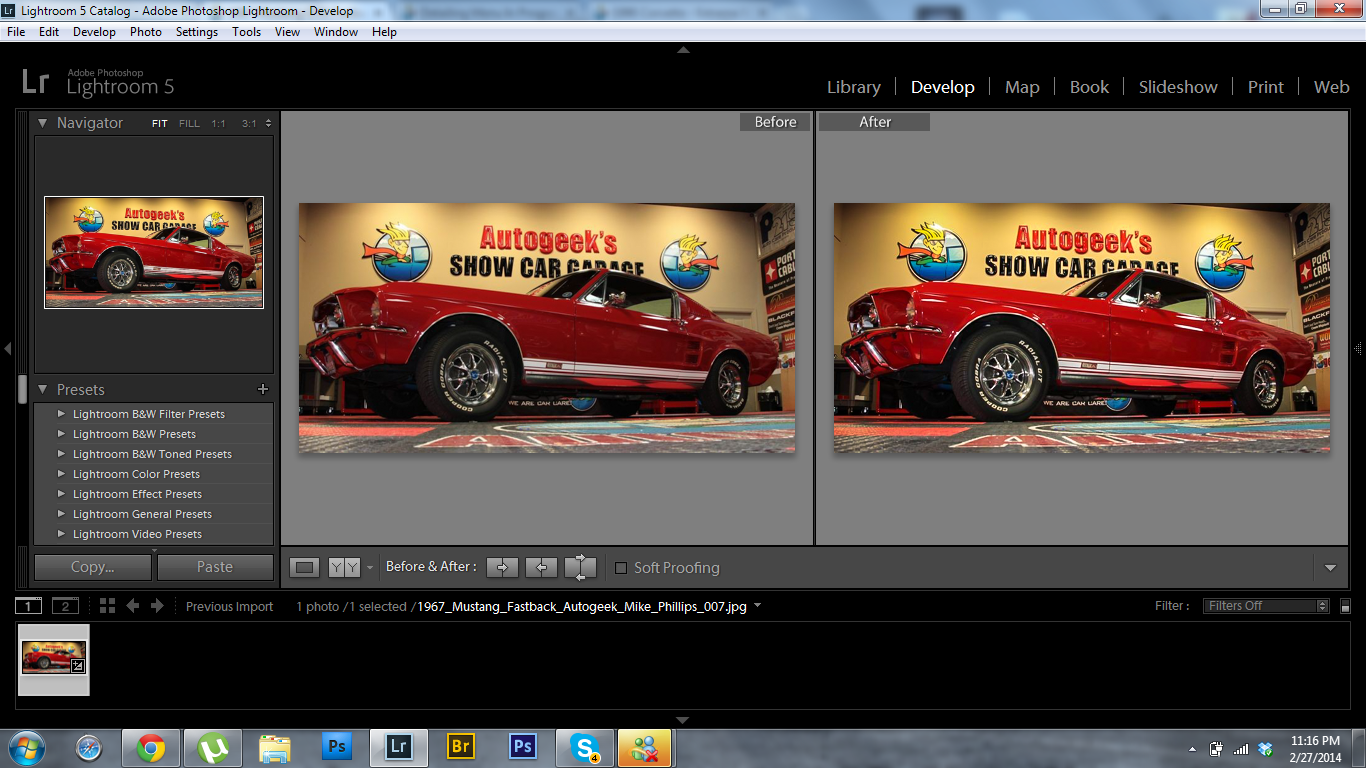Click the Navigator preview image
This screenshot has width=1366, height=768.
(x=154, y=252)
